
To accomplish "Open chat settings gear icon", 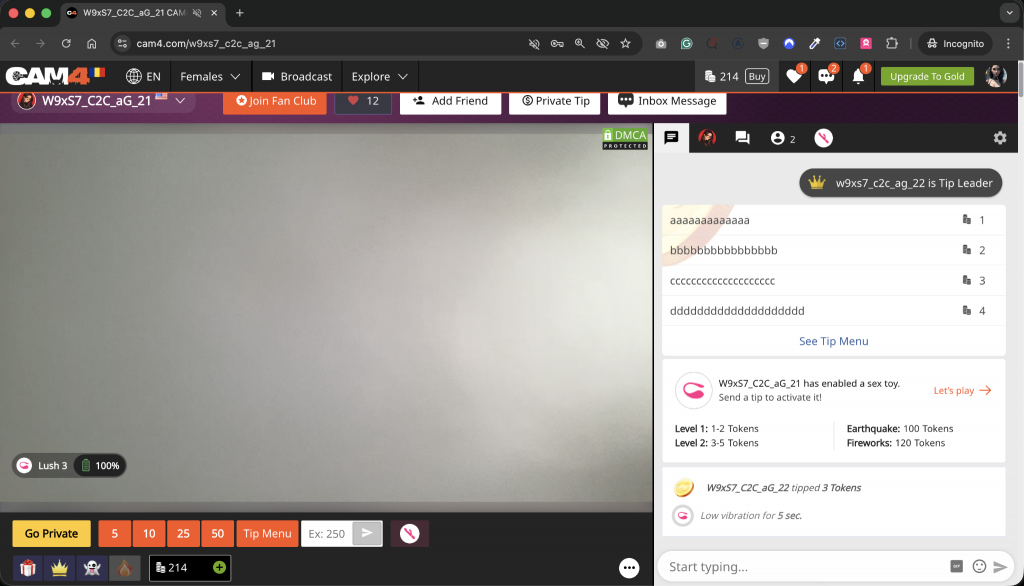I will (x=999, y=138).
